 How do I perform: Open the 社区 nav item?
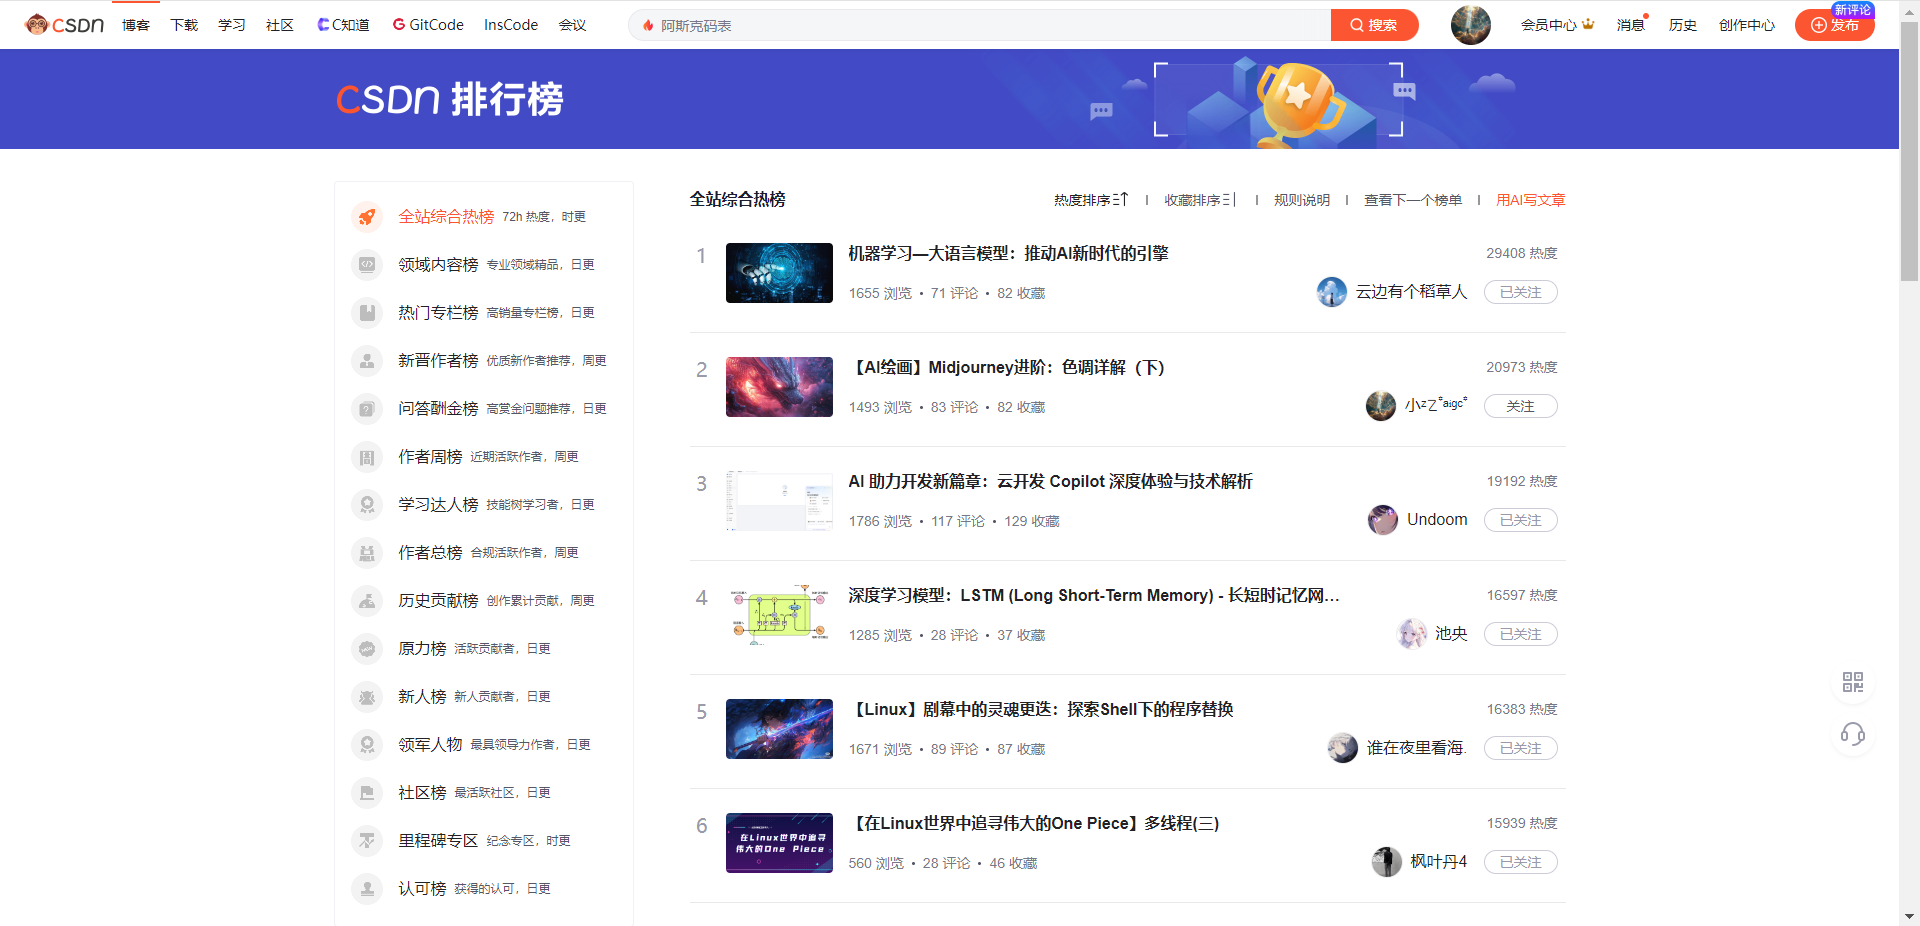pos(280,25)
